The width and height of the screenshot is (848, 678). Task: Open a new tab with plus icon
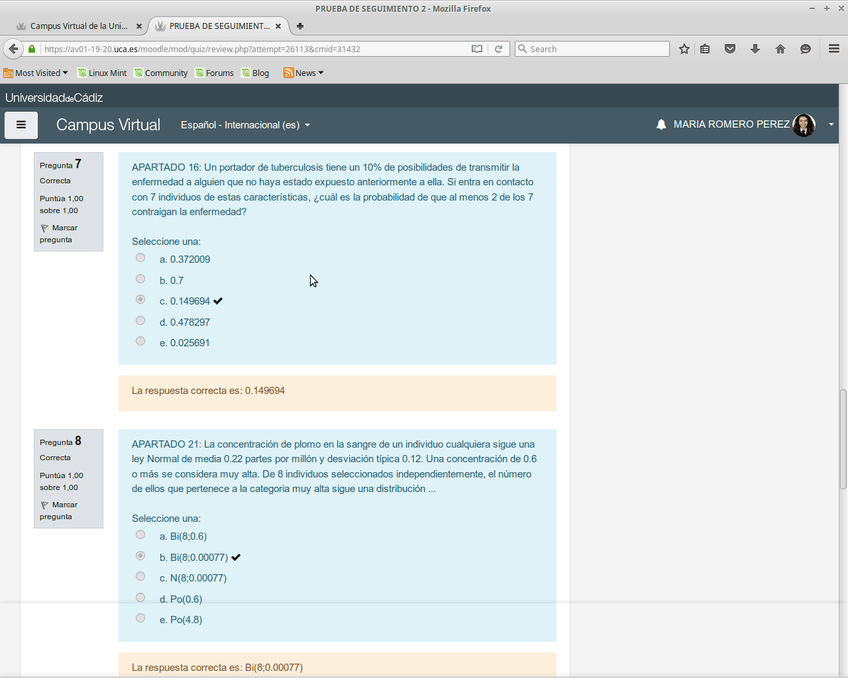coord(300,26)
